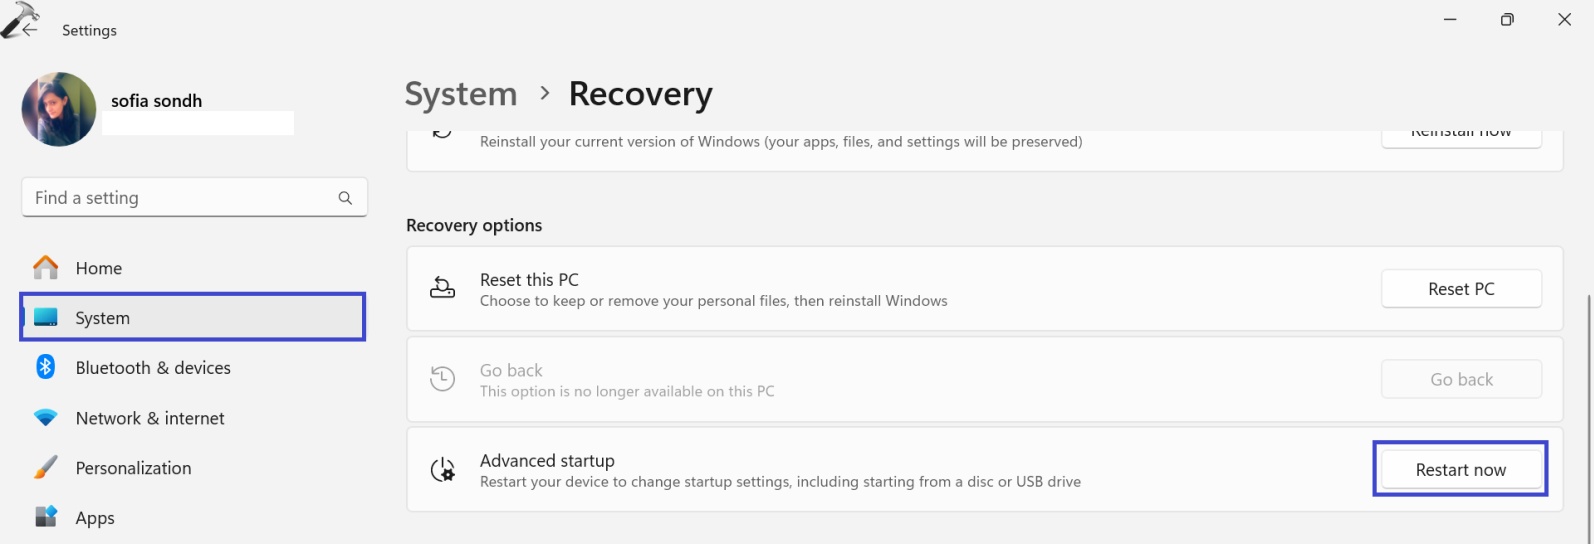Click System in the breadcrumb
Viewport: 1594px width, 544px height.
(461, 94)
